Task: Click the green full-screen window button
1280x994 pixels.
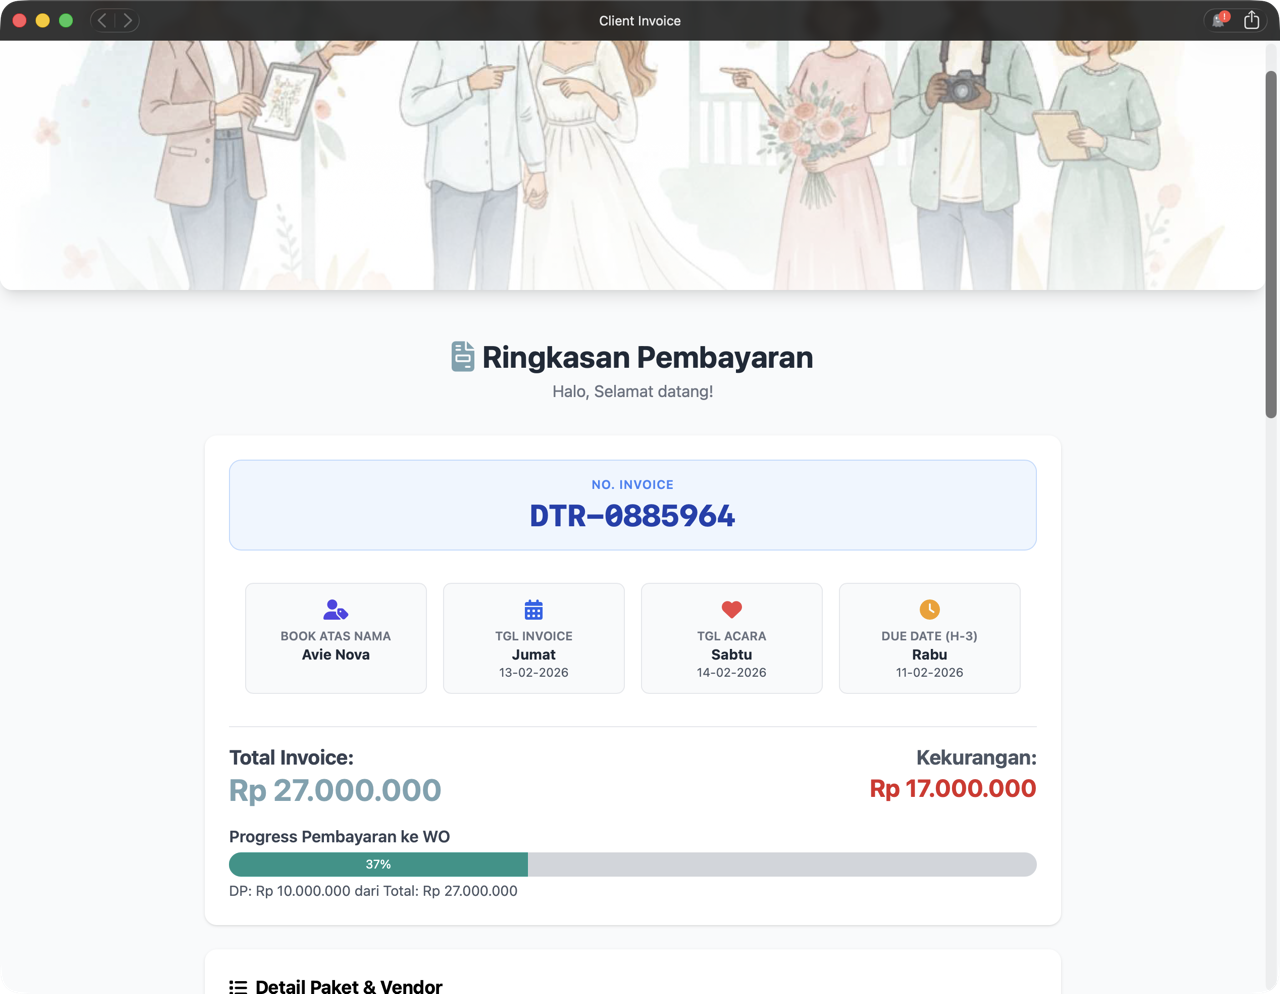Action: tap(66, 20)
